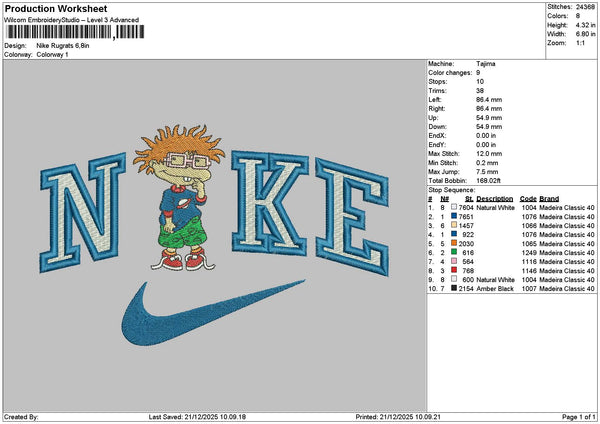Click the St. column header

click(469, 199)
